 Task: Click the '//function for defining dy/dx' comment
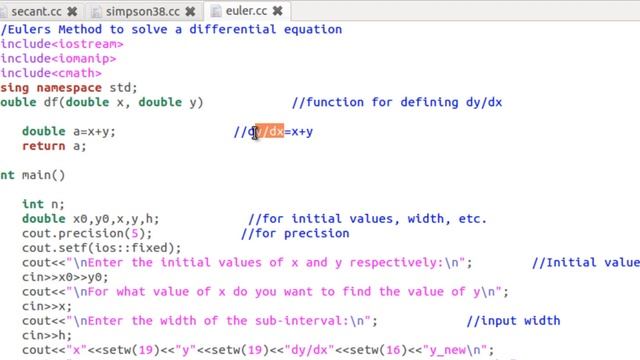[397, 102]
